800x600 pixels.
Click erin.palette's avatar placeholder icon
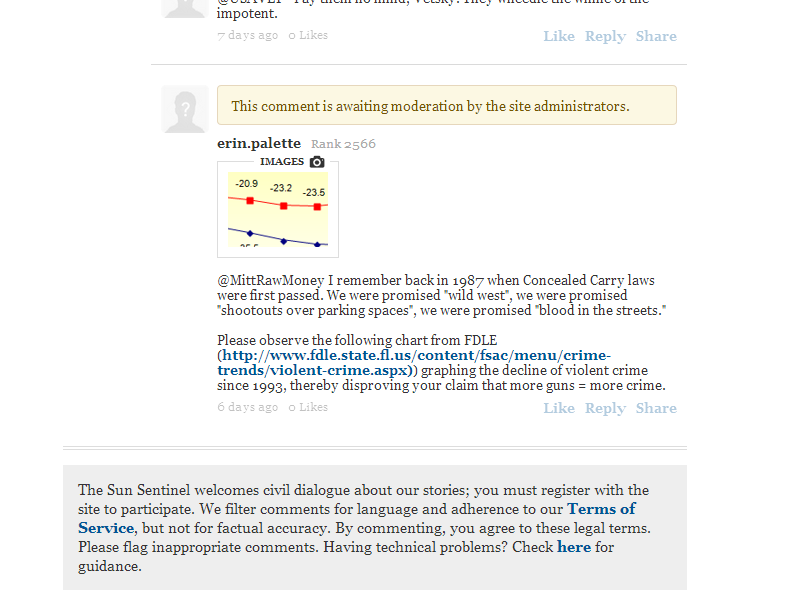[x=185, y=109]
